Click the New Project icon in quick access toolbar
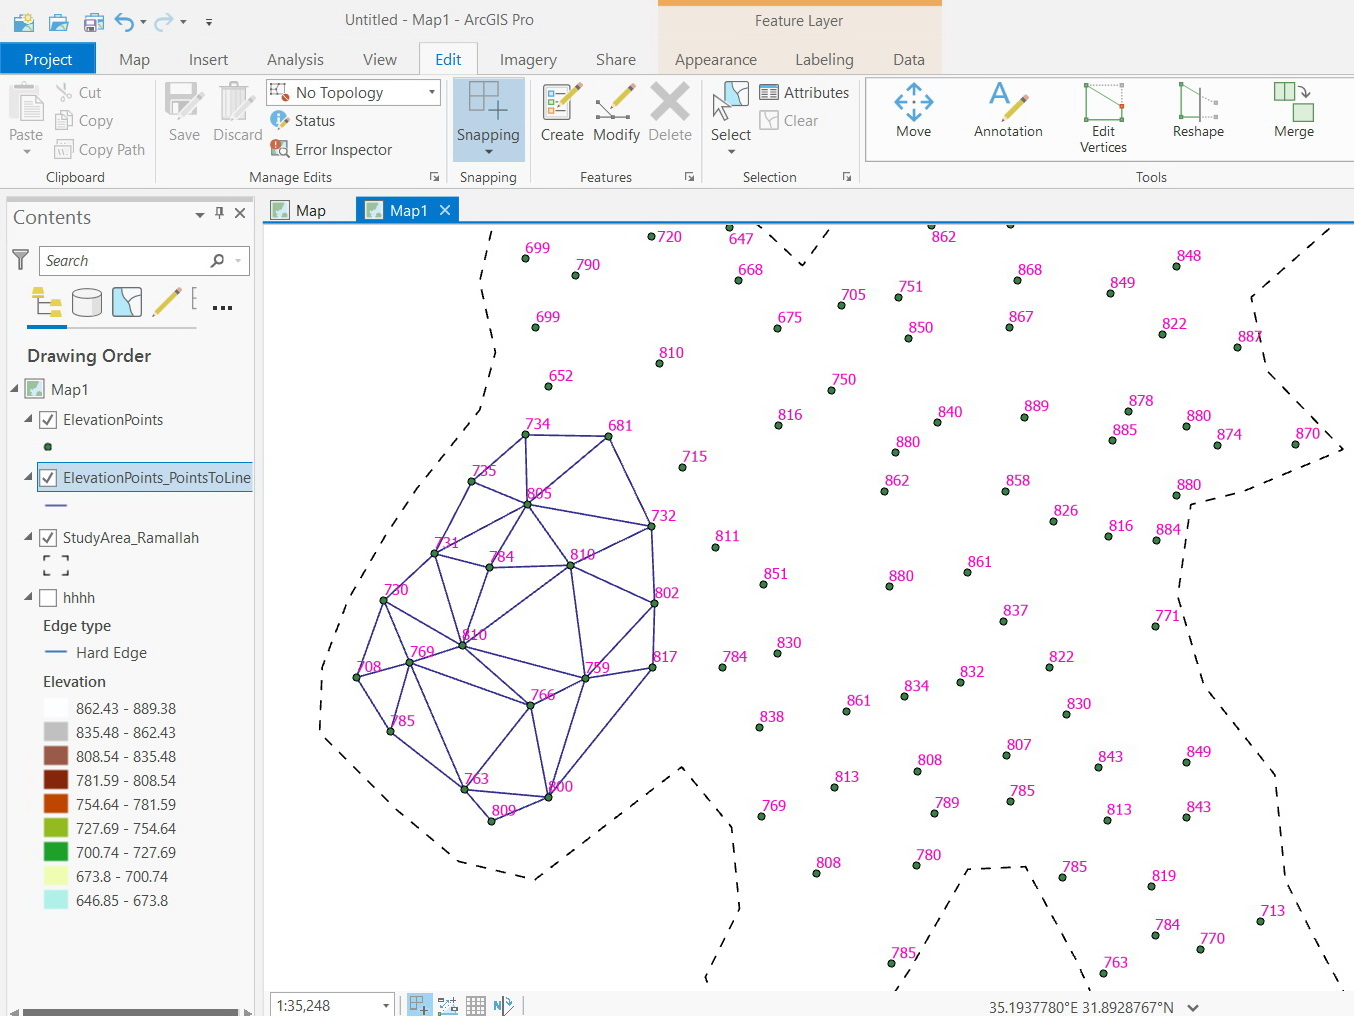This screenshot has width=1354, height=1016. pos(23,21)
